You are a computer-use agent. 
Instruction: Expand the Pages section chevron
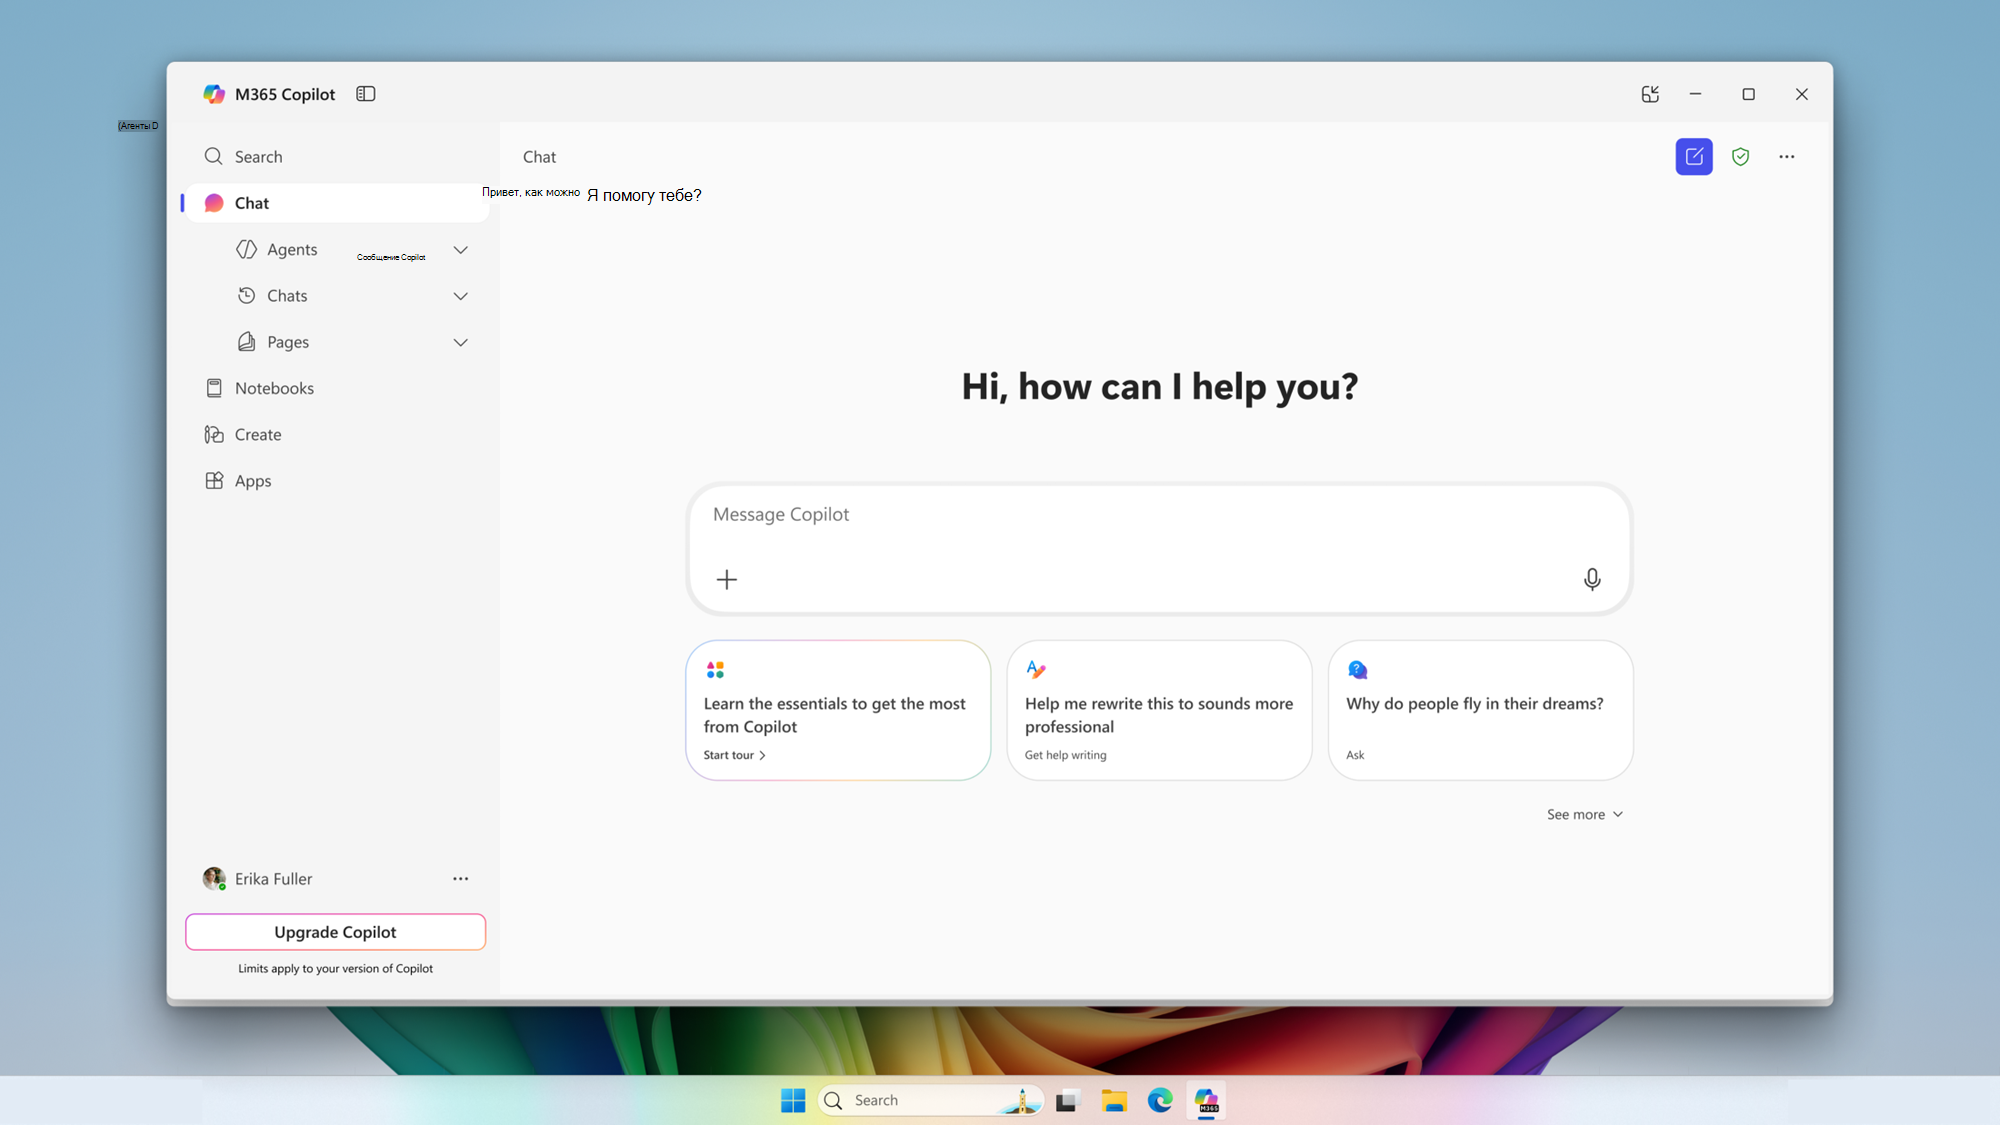460,342
